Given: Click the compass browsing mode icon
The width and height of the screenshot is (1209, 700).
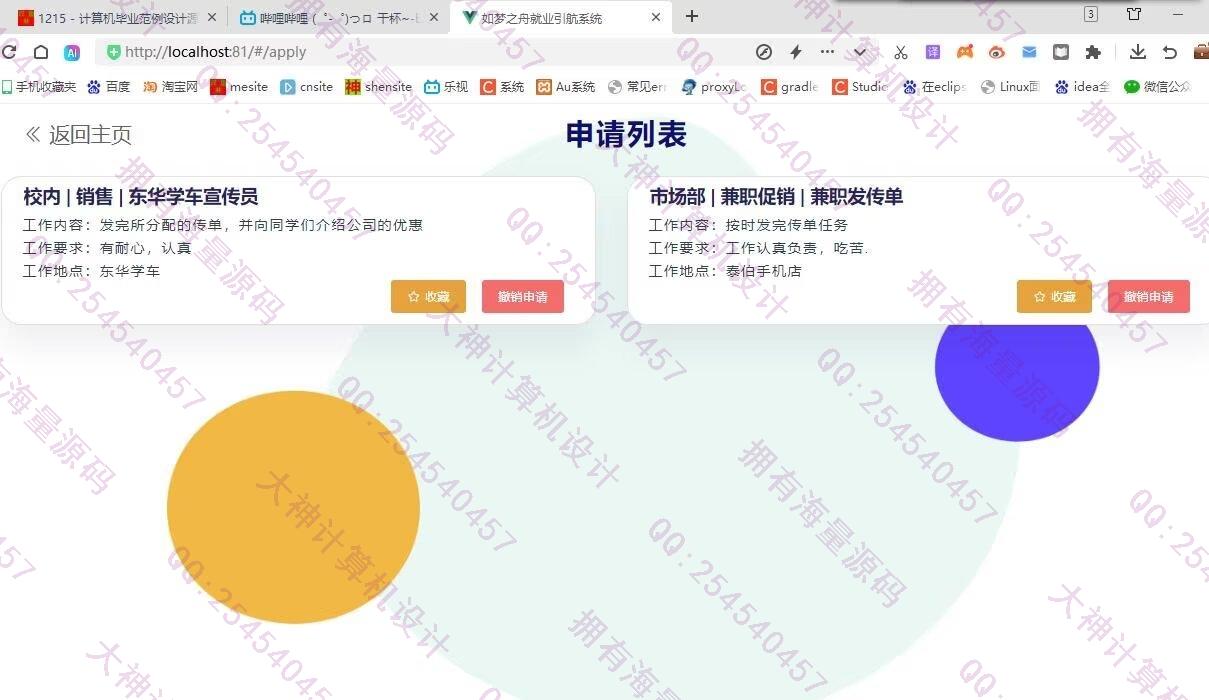Looking at the screenshot, I should pyautogui.click(x=764, y=52).
